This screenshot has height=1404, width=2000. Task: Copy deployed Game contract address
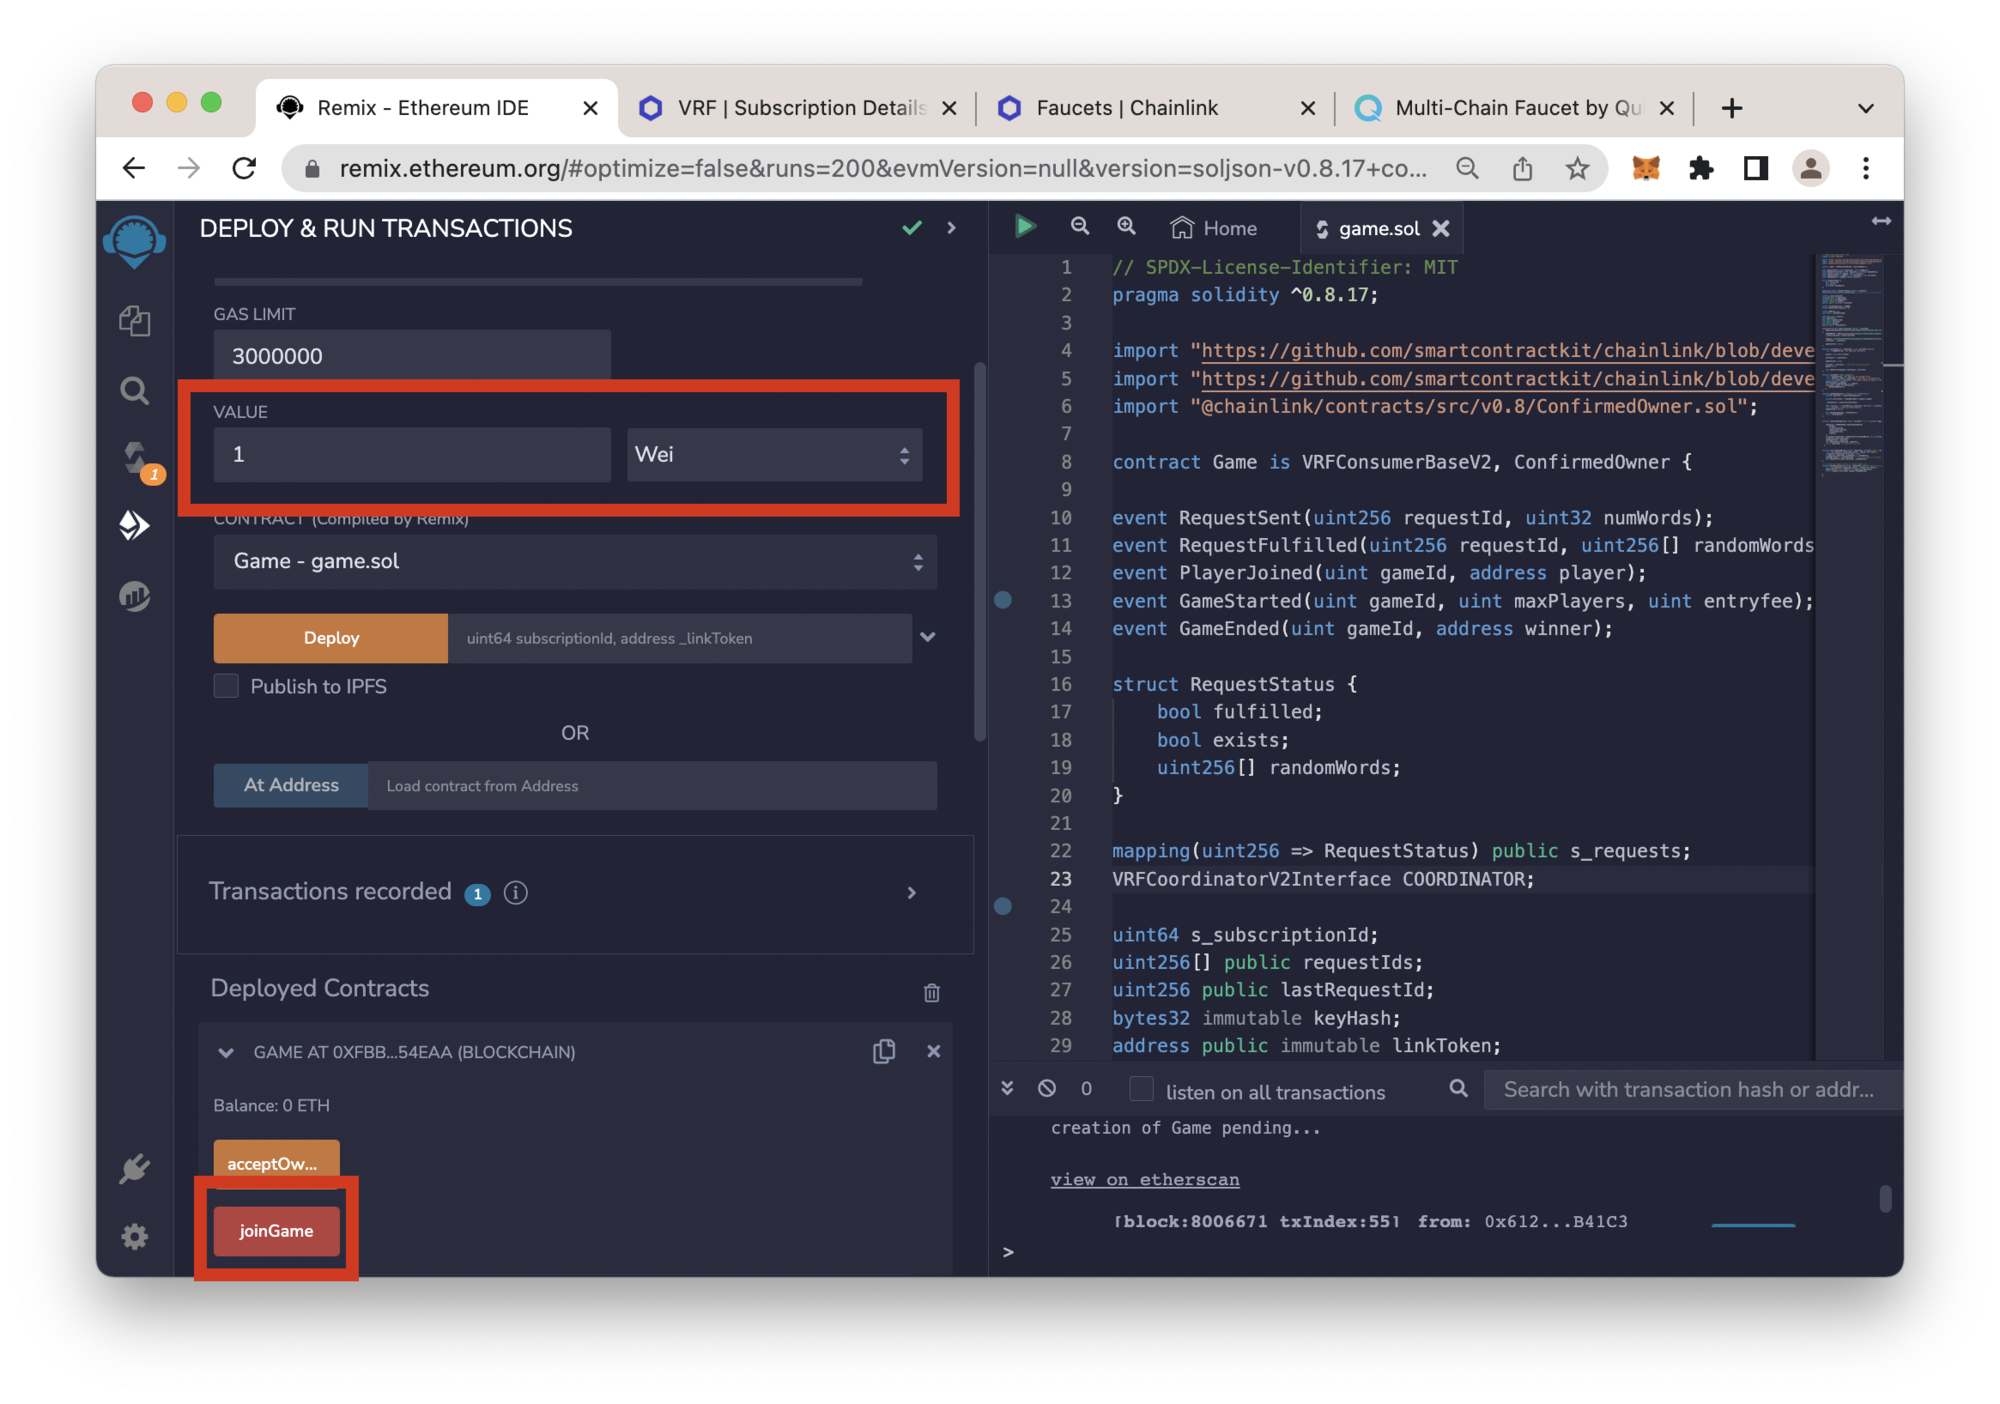coord(884,1051)
